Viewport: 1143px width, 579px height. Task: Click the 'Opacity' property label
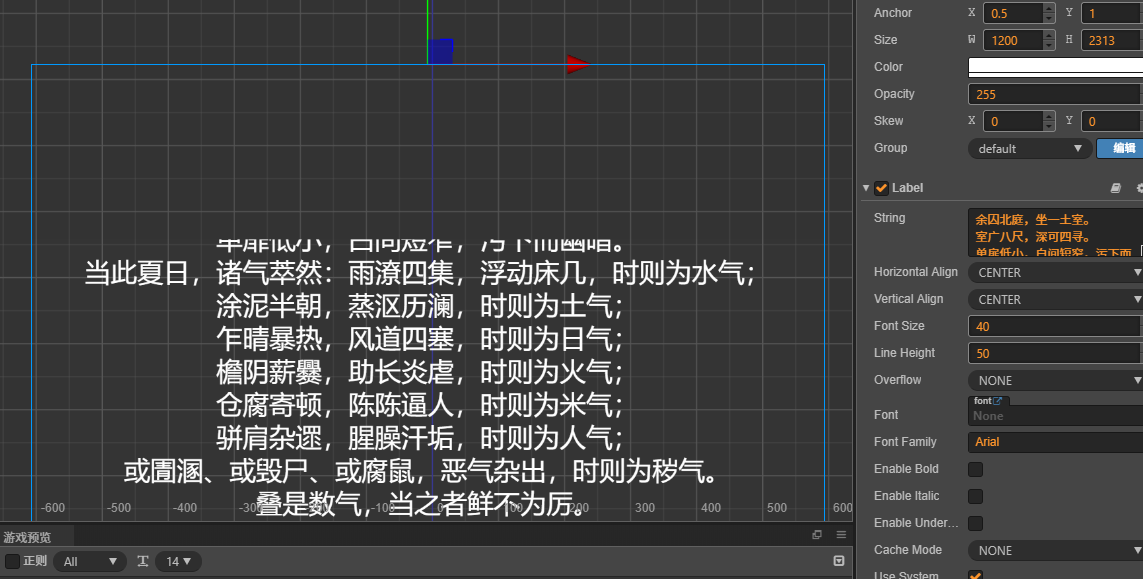pyautogui.click(x=894, y=94)
